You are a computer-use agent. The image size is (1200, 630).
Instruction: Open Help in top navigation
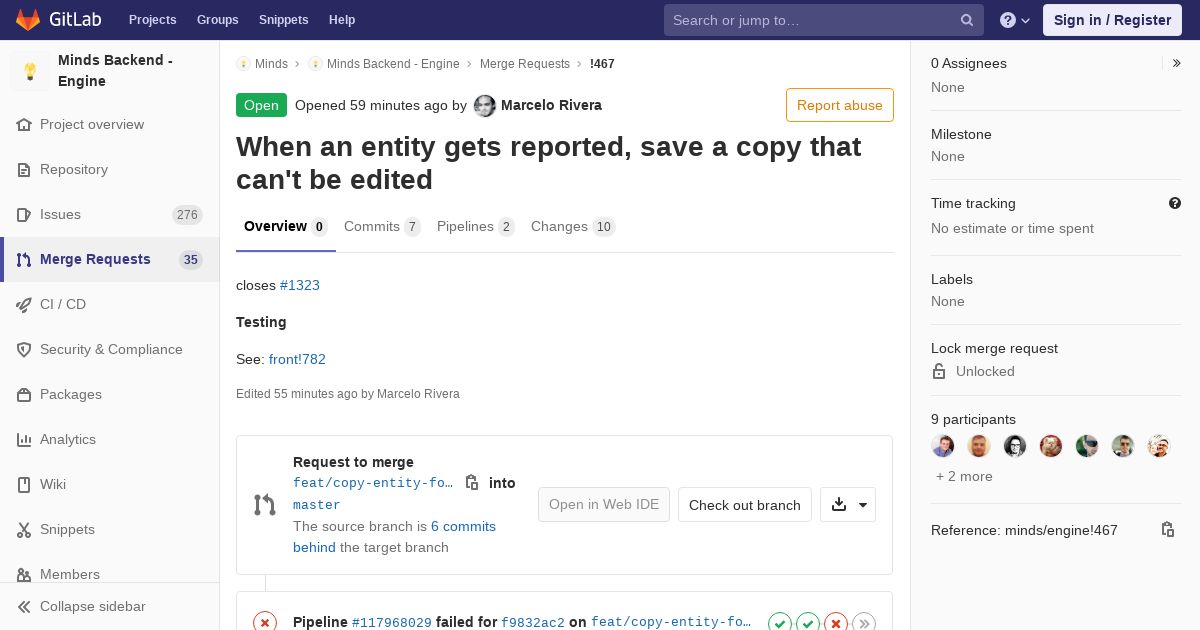342,20
